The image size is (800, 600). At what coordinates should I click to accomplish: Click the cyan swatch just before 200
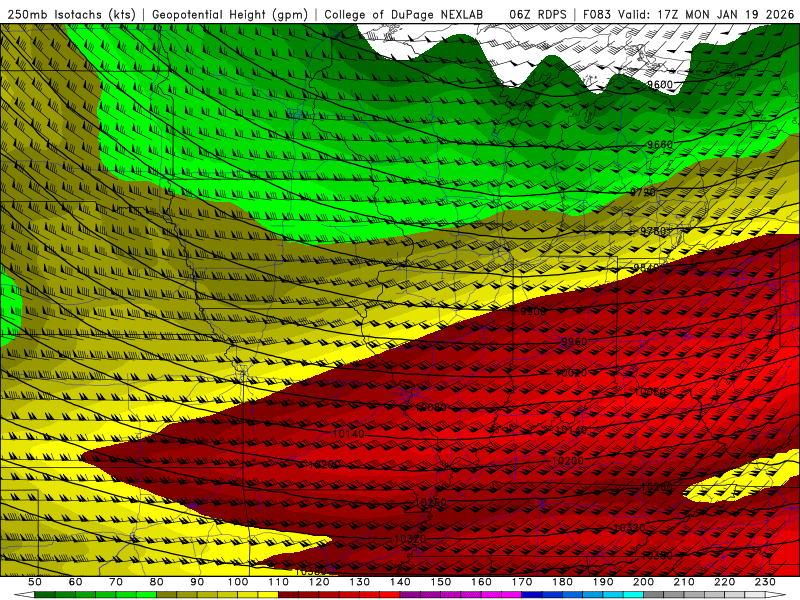[634, 595]
